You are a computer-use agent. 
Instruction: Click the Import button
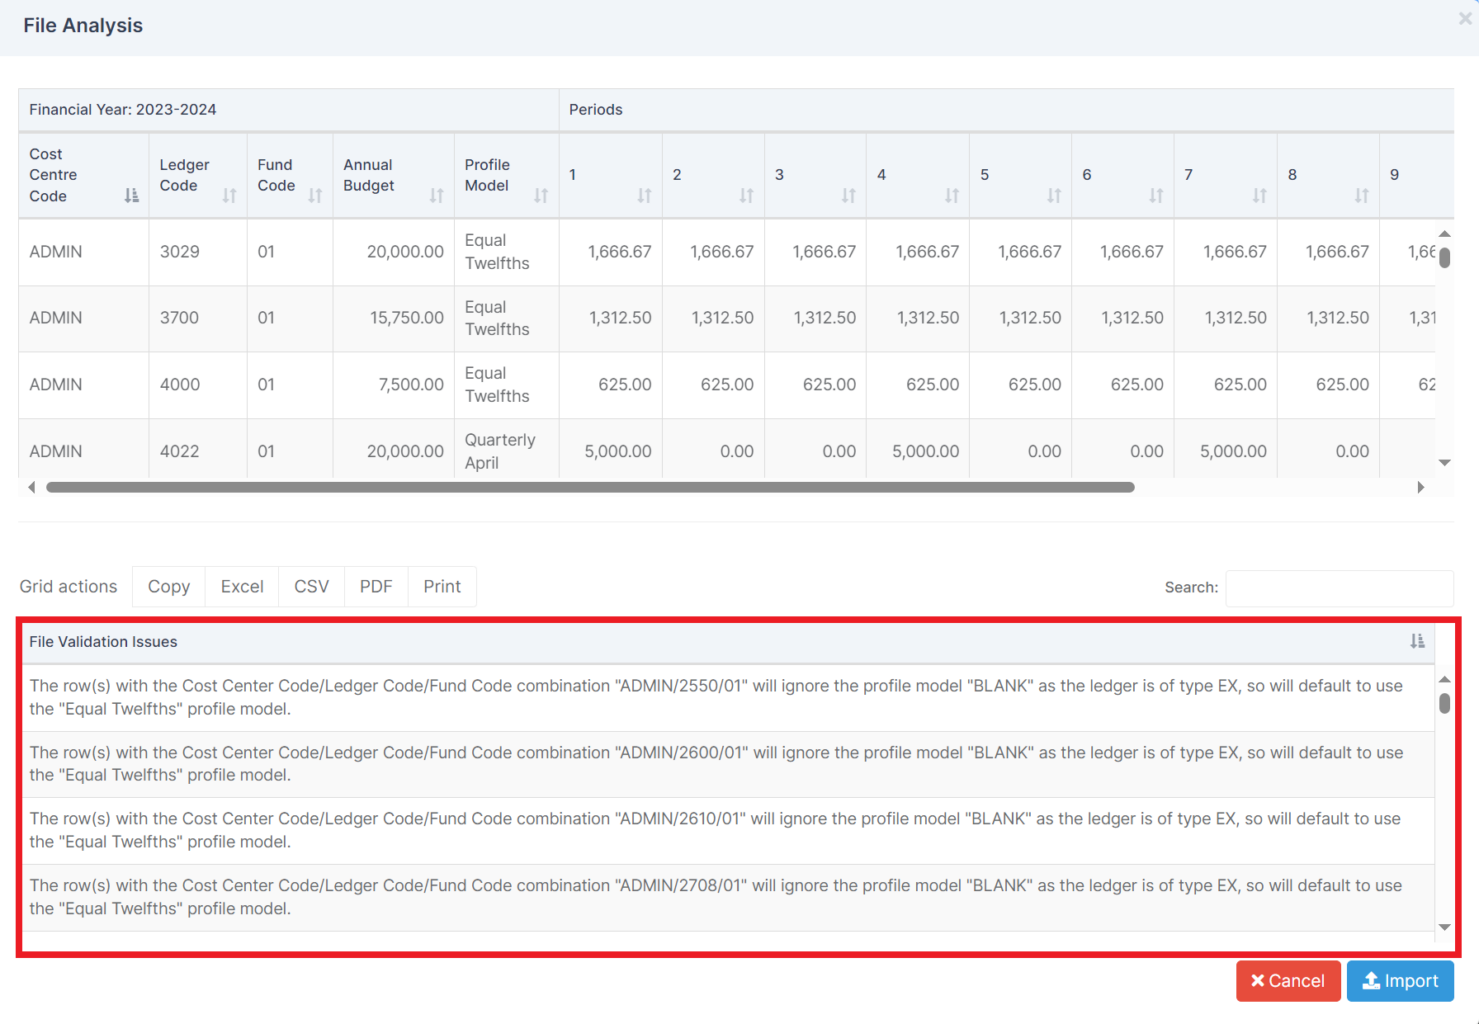tap(1400, 981)
